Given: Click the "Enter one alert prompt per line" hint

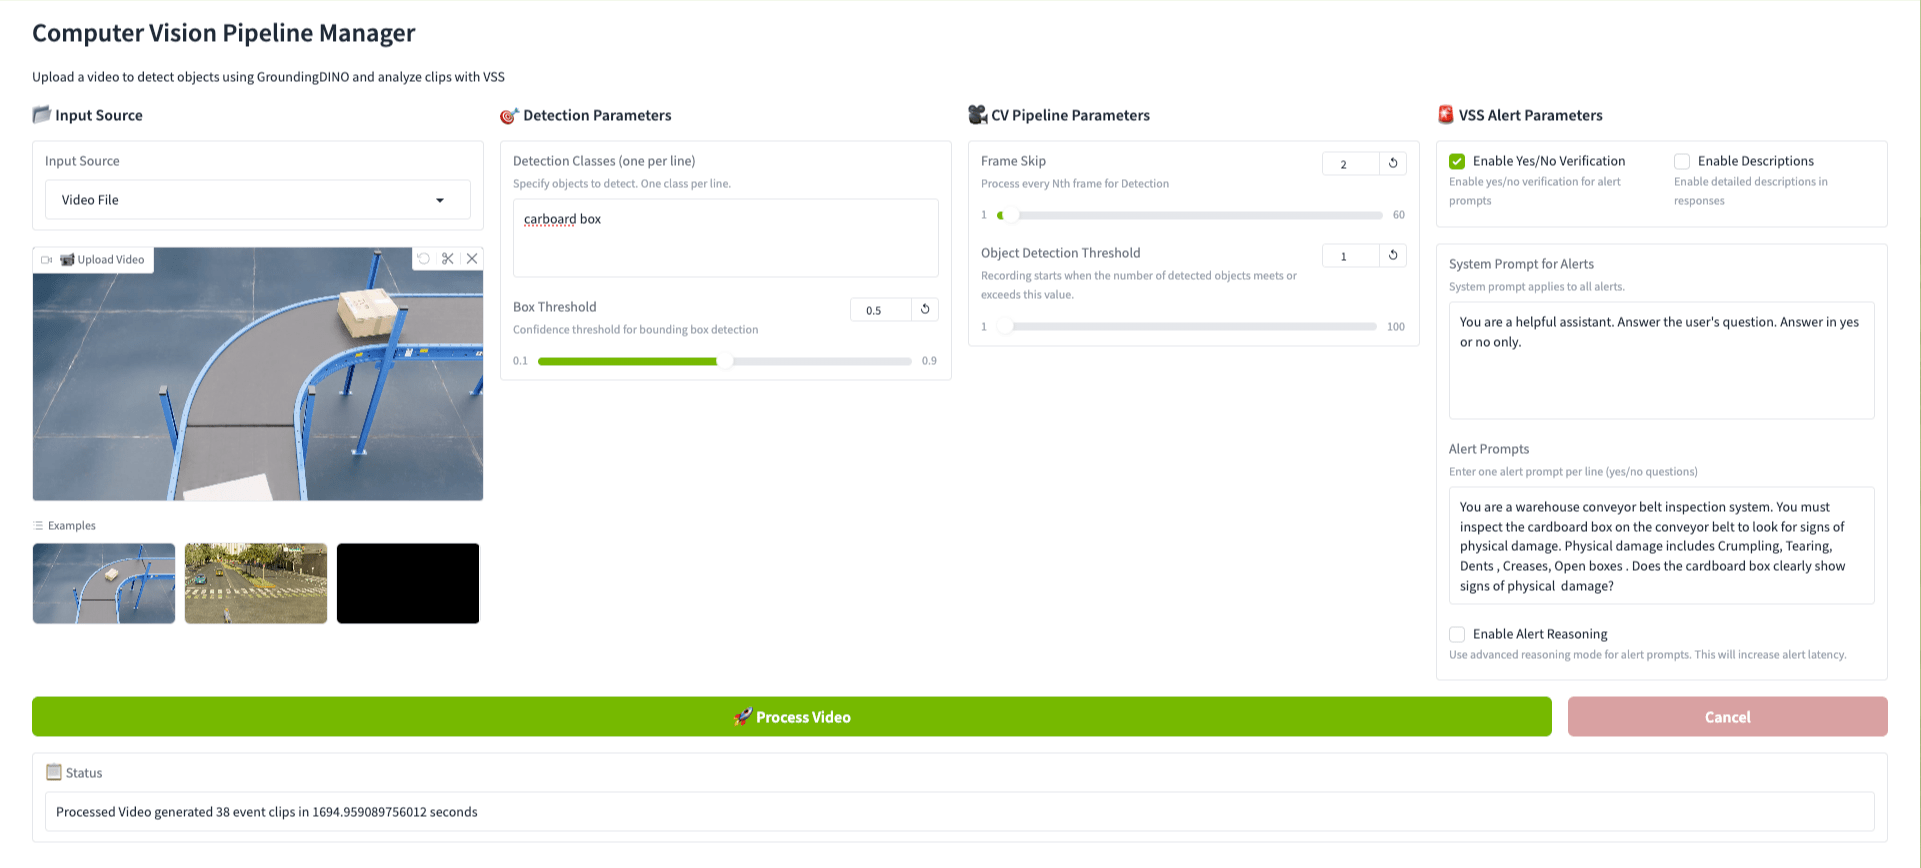Looking at the screenshot, I should [1573, 472].
